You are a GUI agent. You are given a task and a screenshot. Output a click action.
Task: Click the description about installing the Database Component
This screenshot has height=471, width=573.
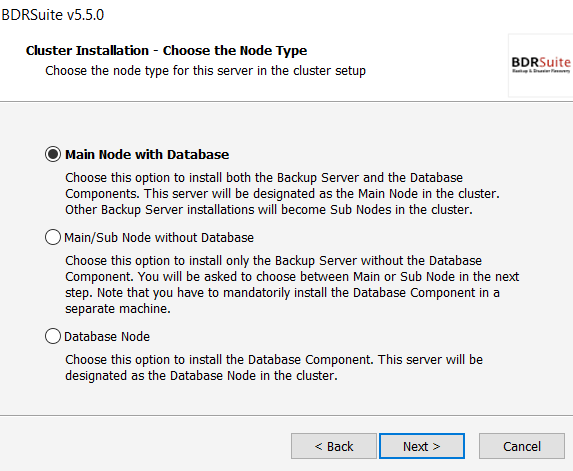[x=274, y=360]
